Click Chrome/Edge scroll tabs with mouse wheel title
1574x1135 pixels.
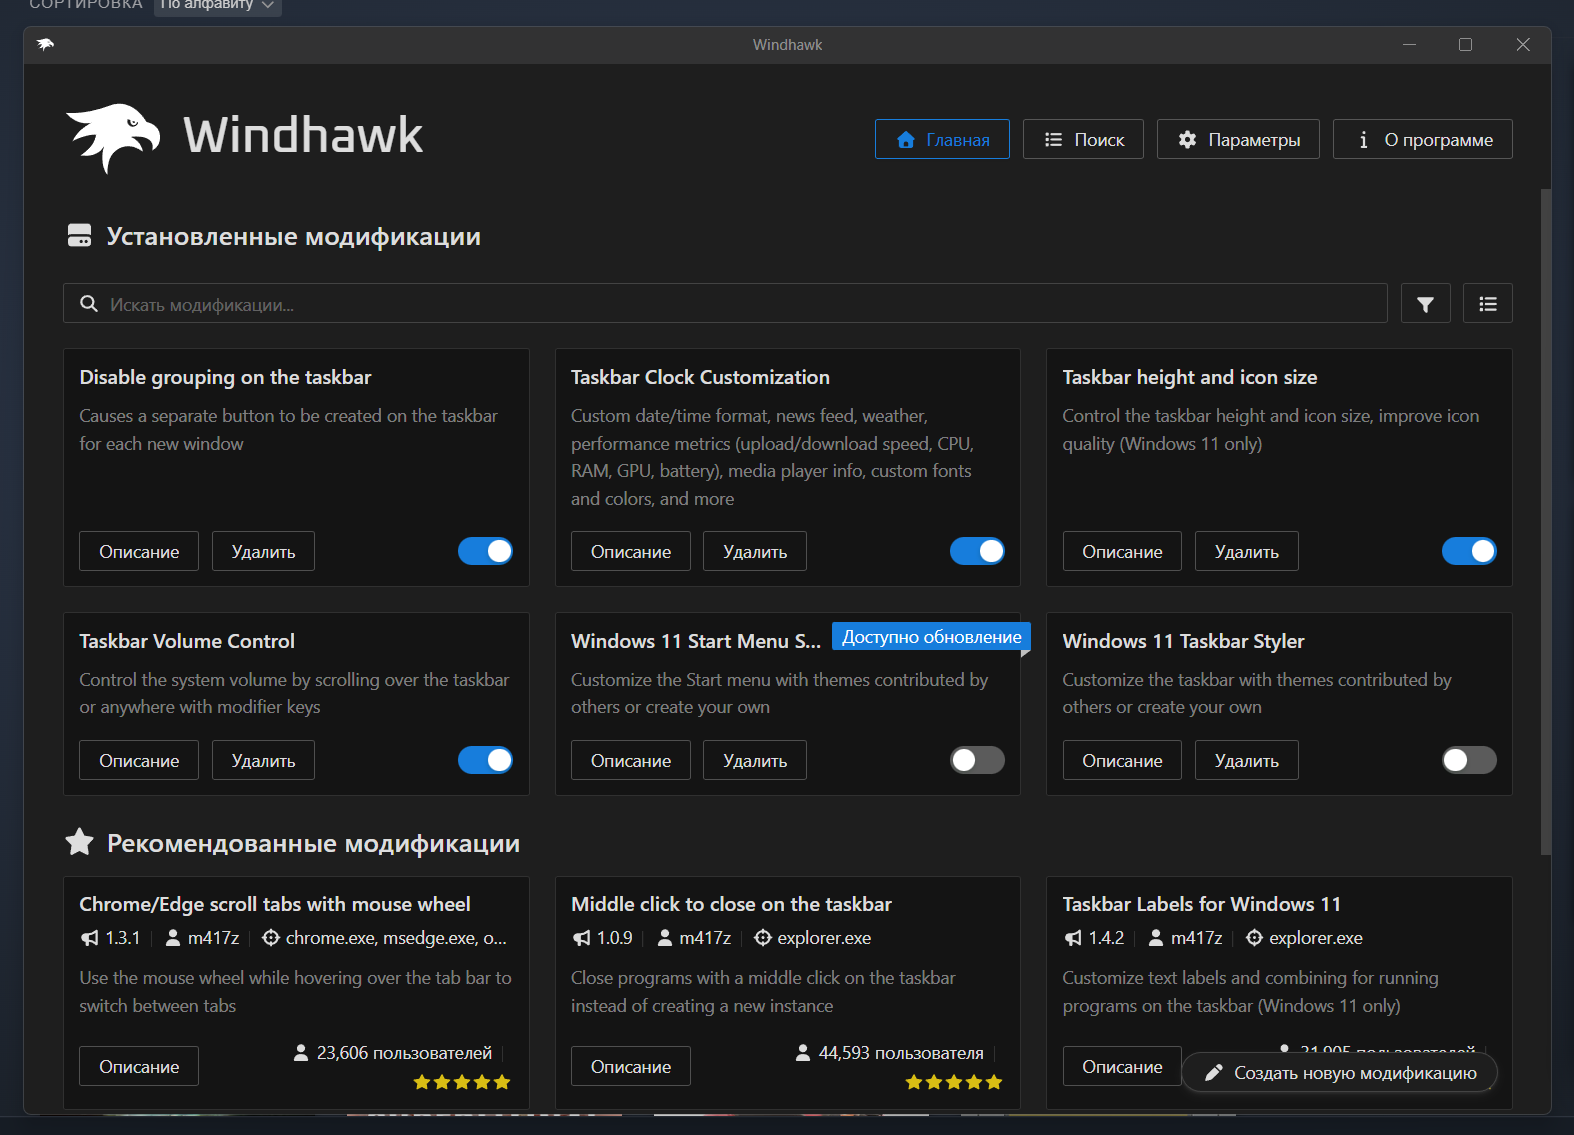[x=275, y=904]
